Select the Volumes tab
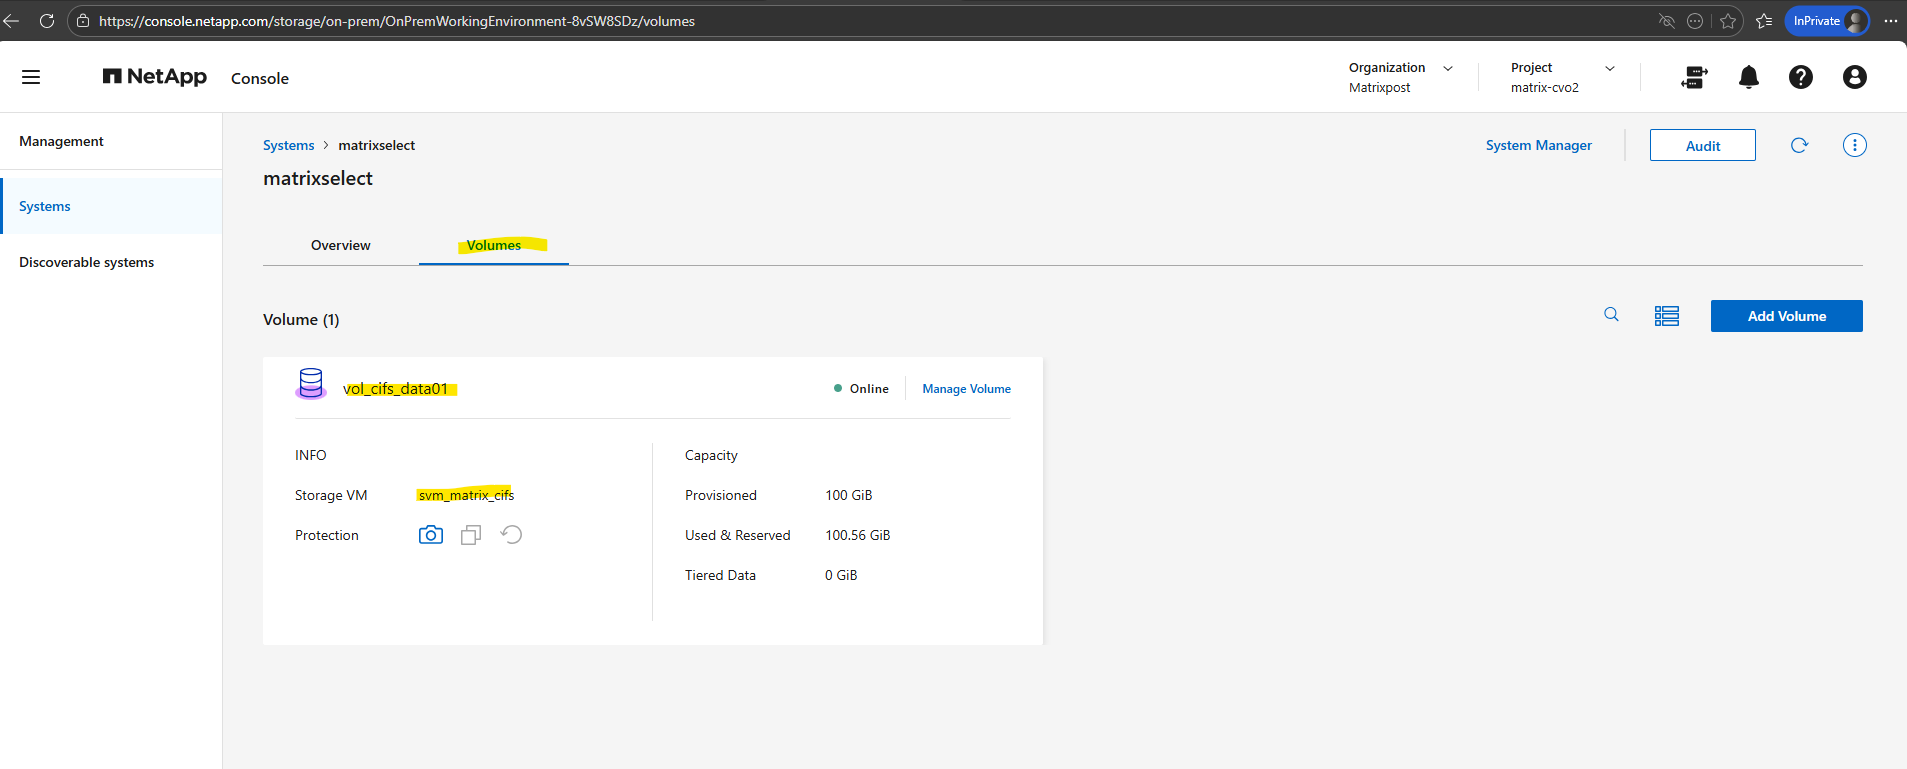1907x769 pixels. pyautogui.click(x=494, y=245)
